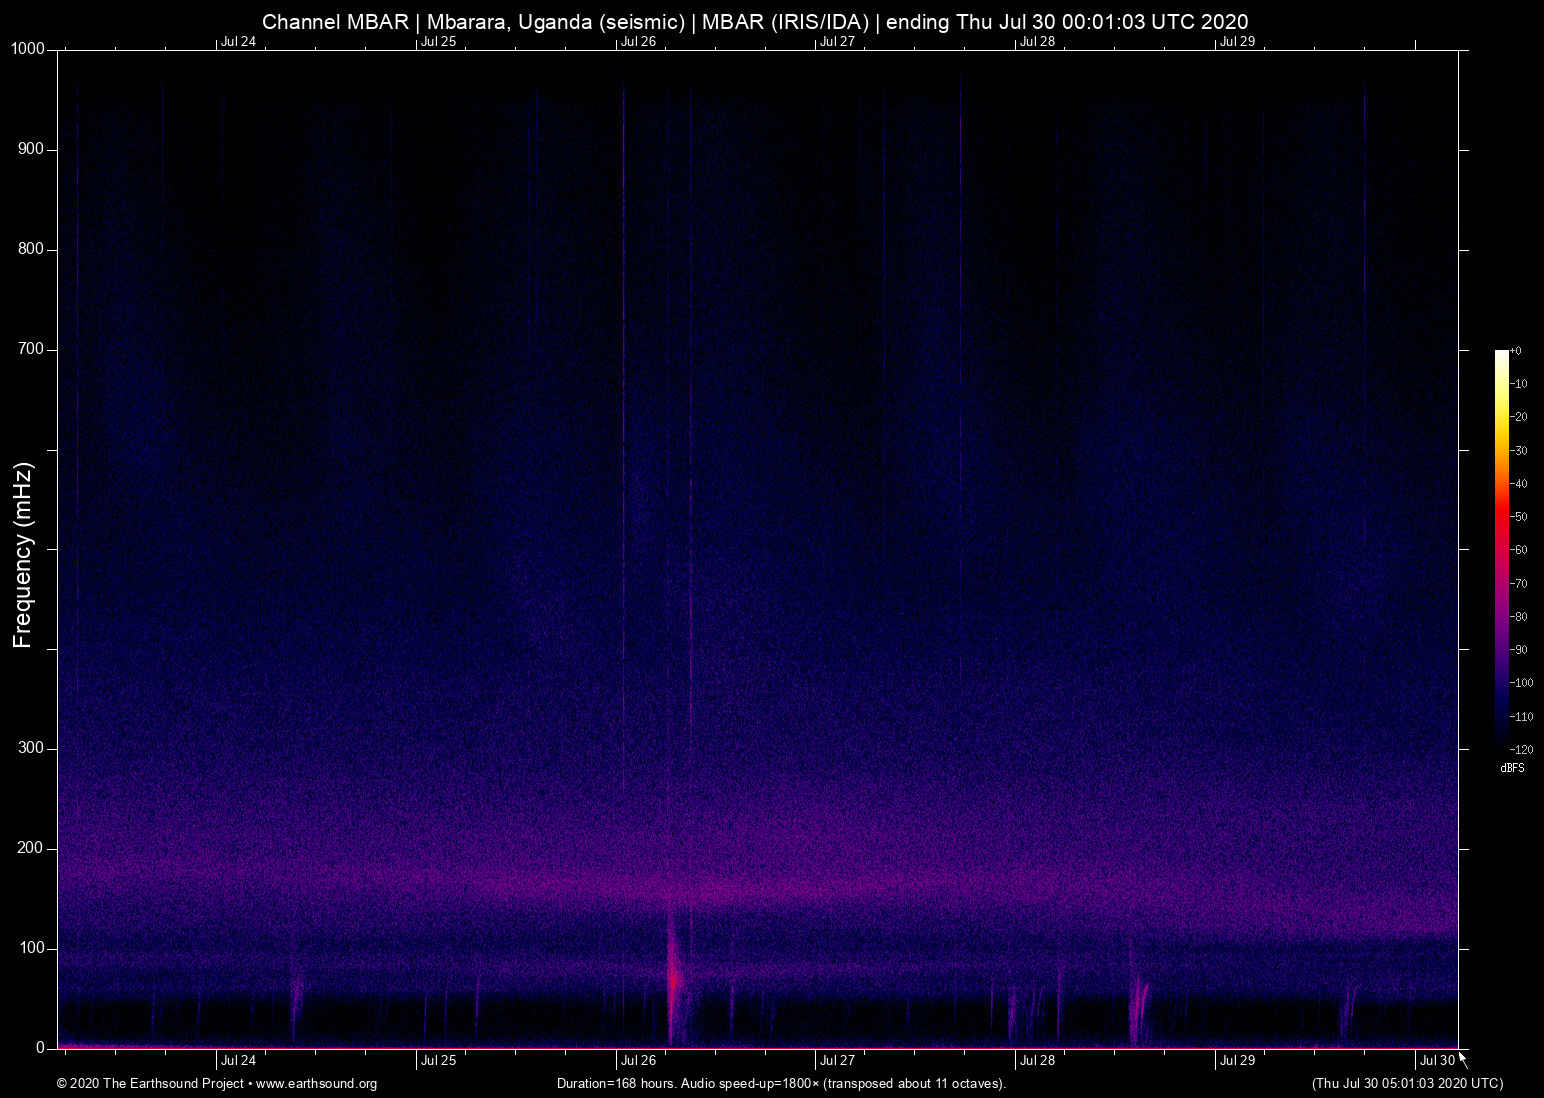Click the +0 value atop color scale
The width and height of the screenshot is (1544, 1098).
point(1516,351)
